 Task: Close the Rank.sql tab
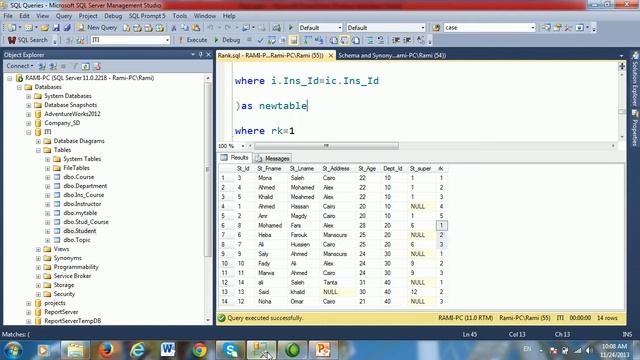[x=331, y=56]
